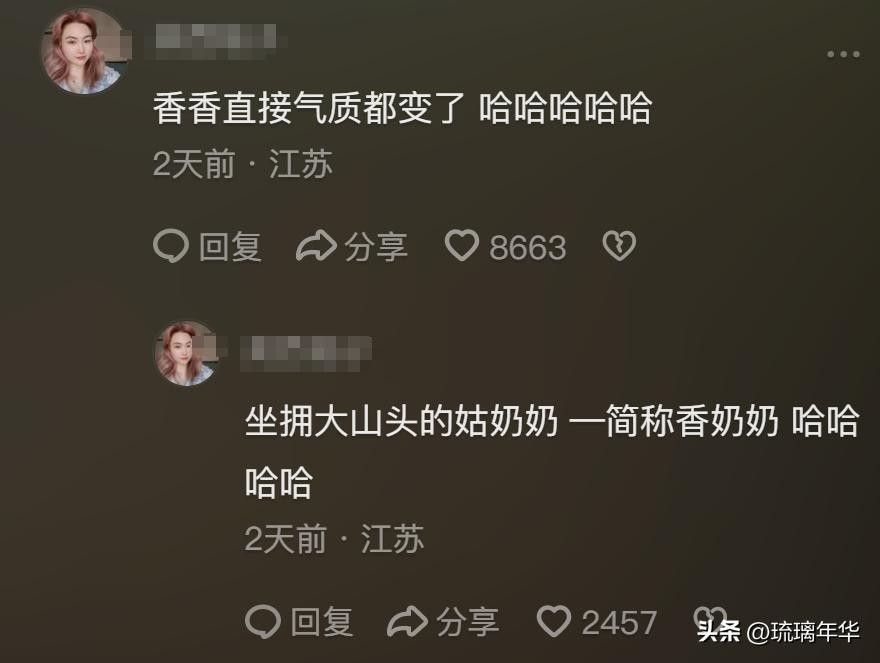
Task: Like the top comment via its heart icon
Action: click(462, 245)
